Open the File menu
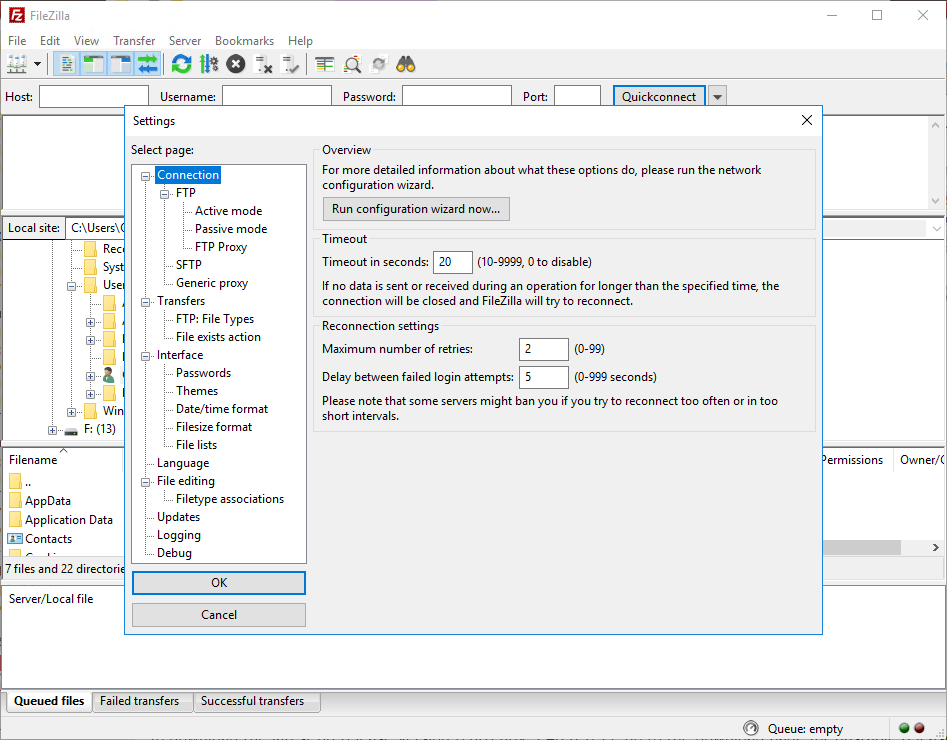Screen dimensions: 947x740 pos(17,40)
